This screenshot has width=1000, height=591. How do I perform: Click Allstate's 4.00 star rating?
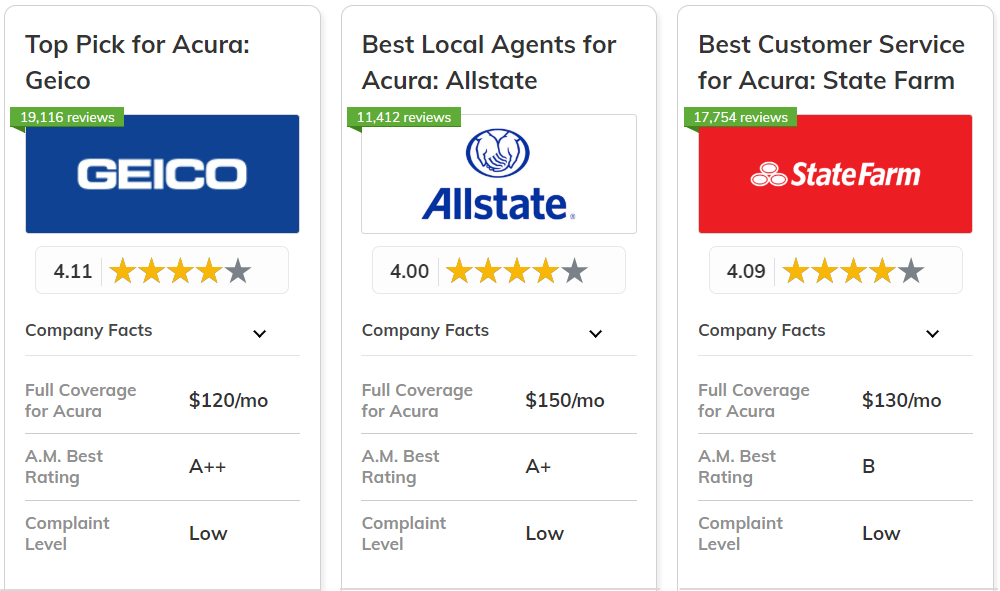(x=499, y=270)
